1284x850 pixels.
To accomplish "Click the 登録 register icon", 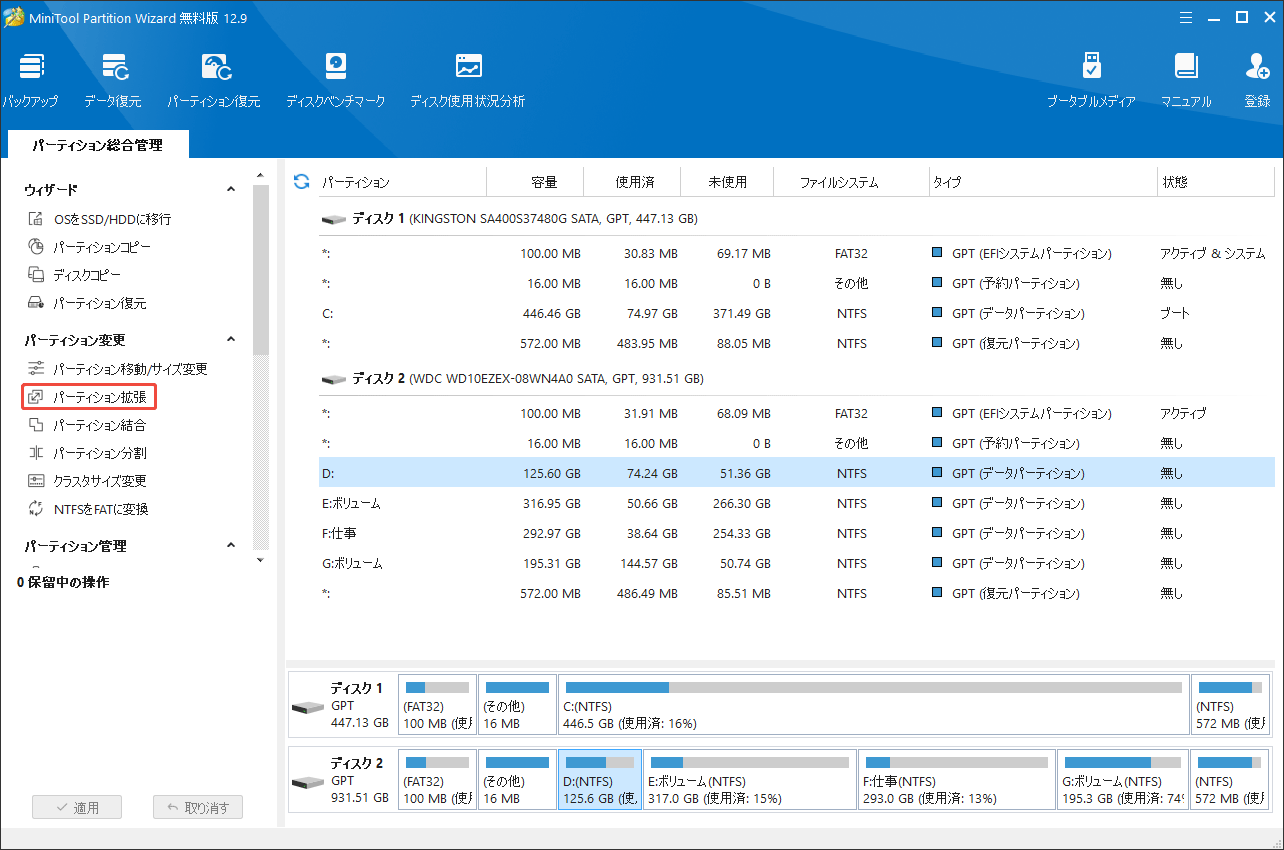I will point(1257,80).
